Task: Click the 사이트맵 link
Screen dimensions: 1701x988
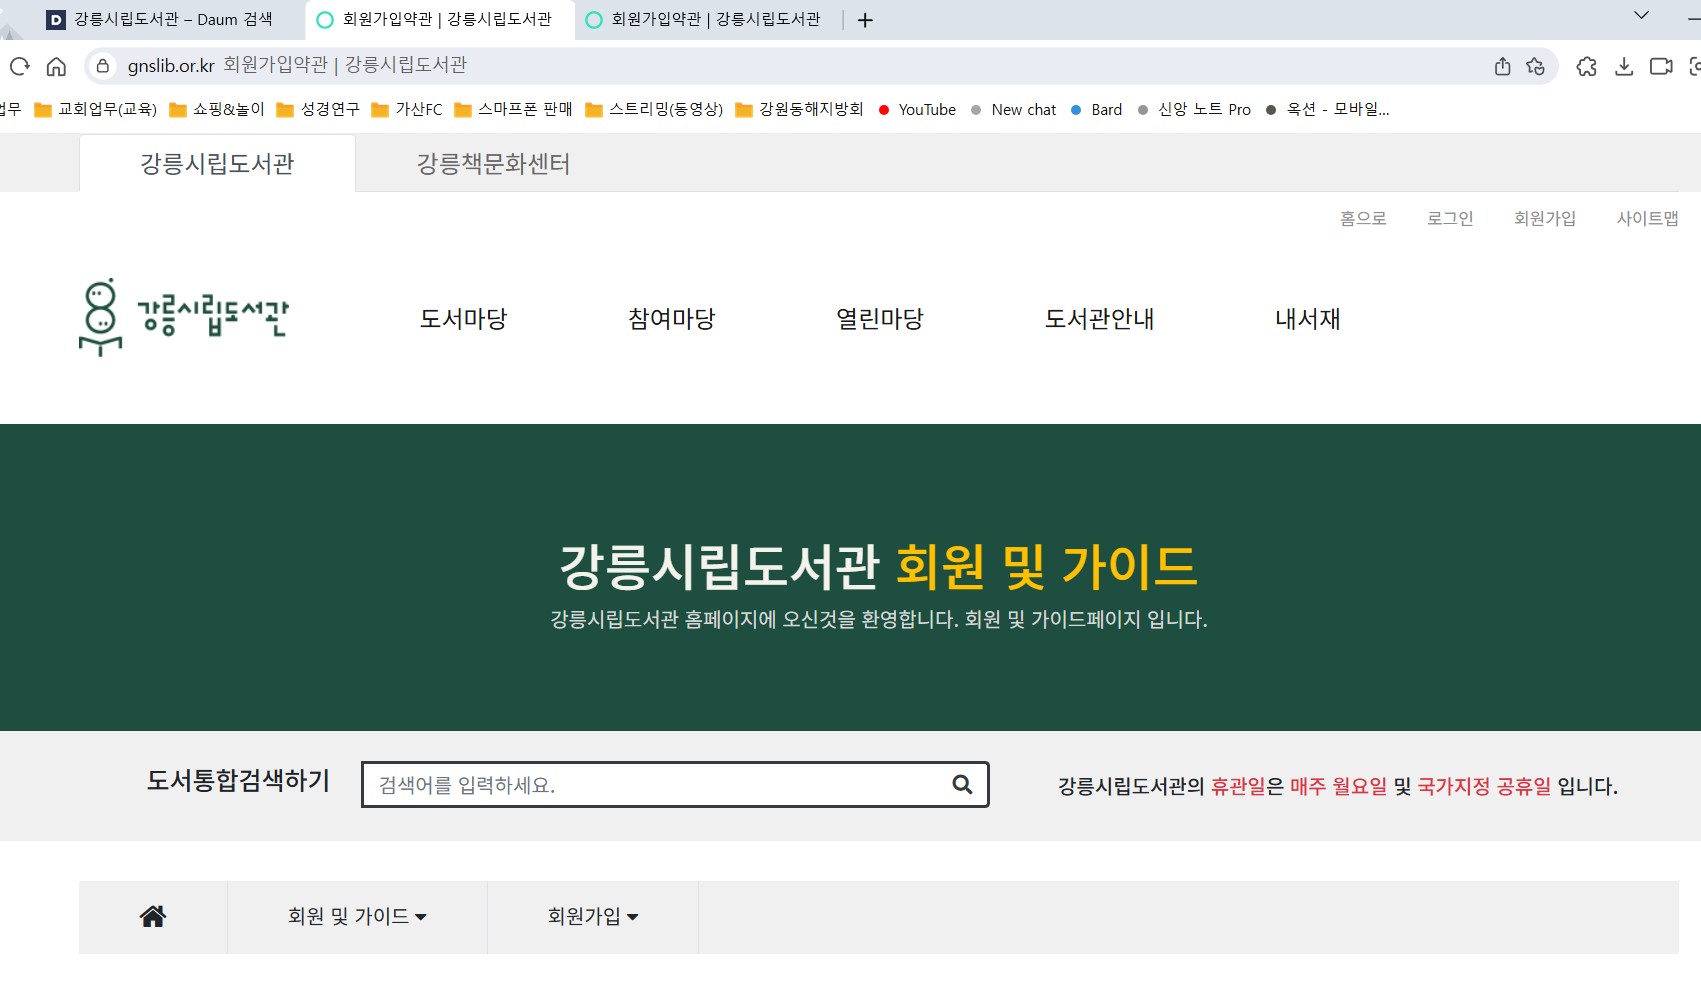Action: click(1647, 218)
